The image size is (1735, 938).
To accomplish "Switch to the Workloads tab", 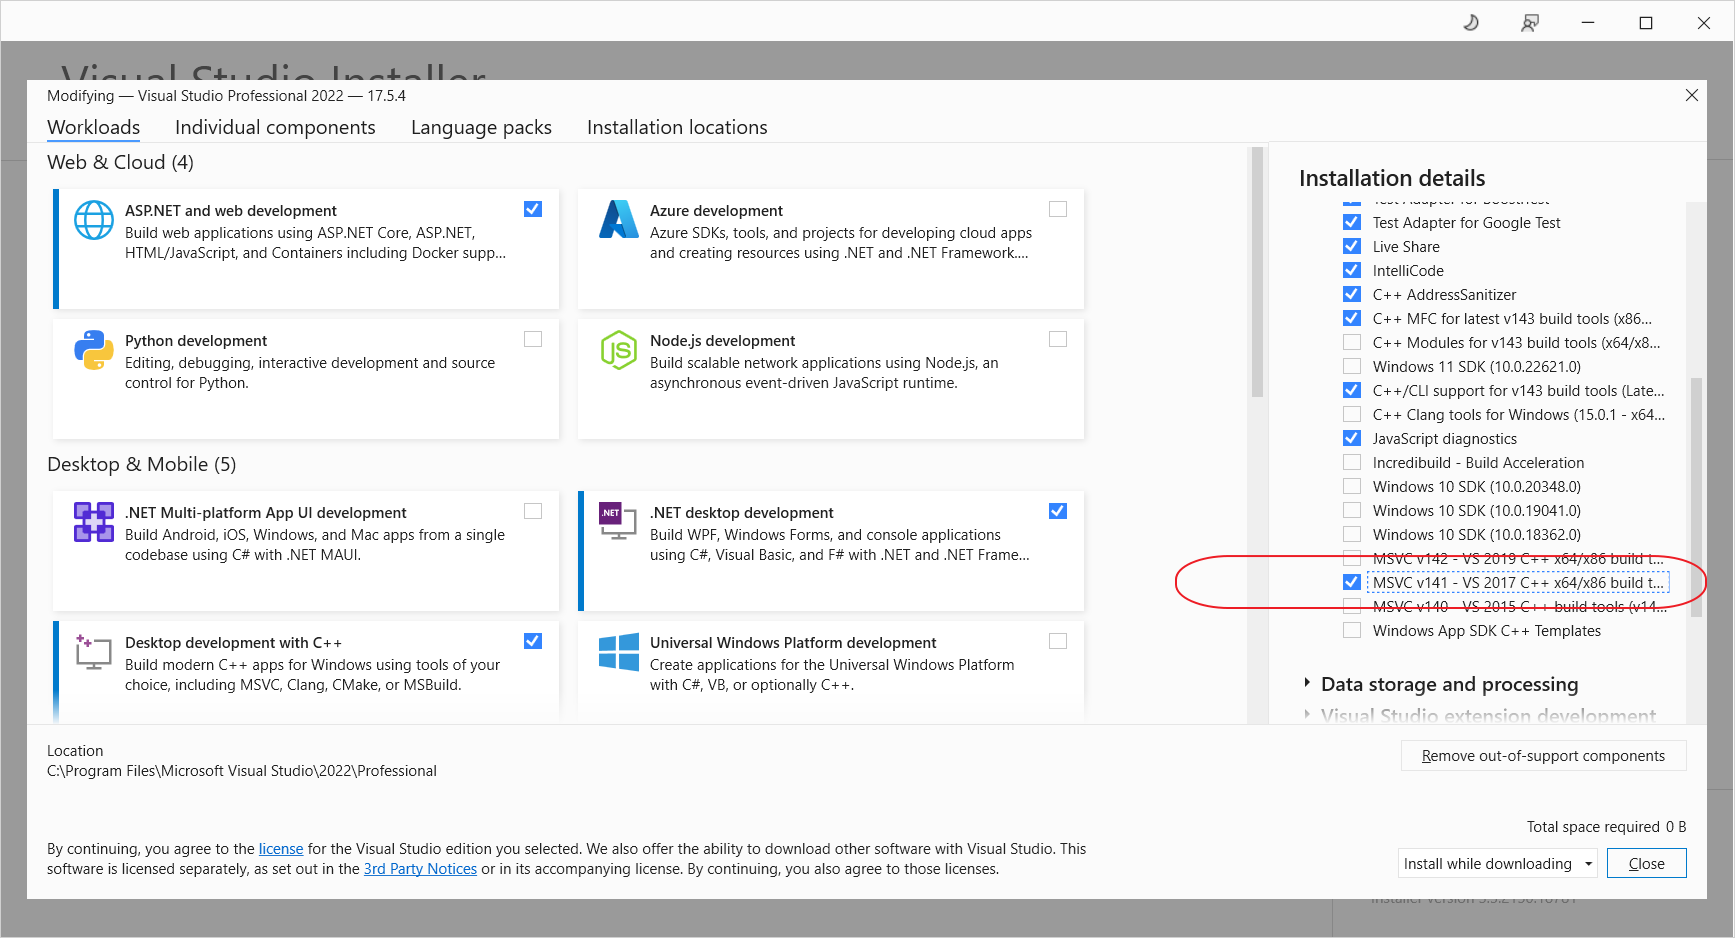I will [x=94, y=127].
